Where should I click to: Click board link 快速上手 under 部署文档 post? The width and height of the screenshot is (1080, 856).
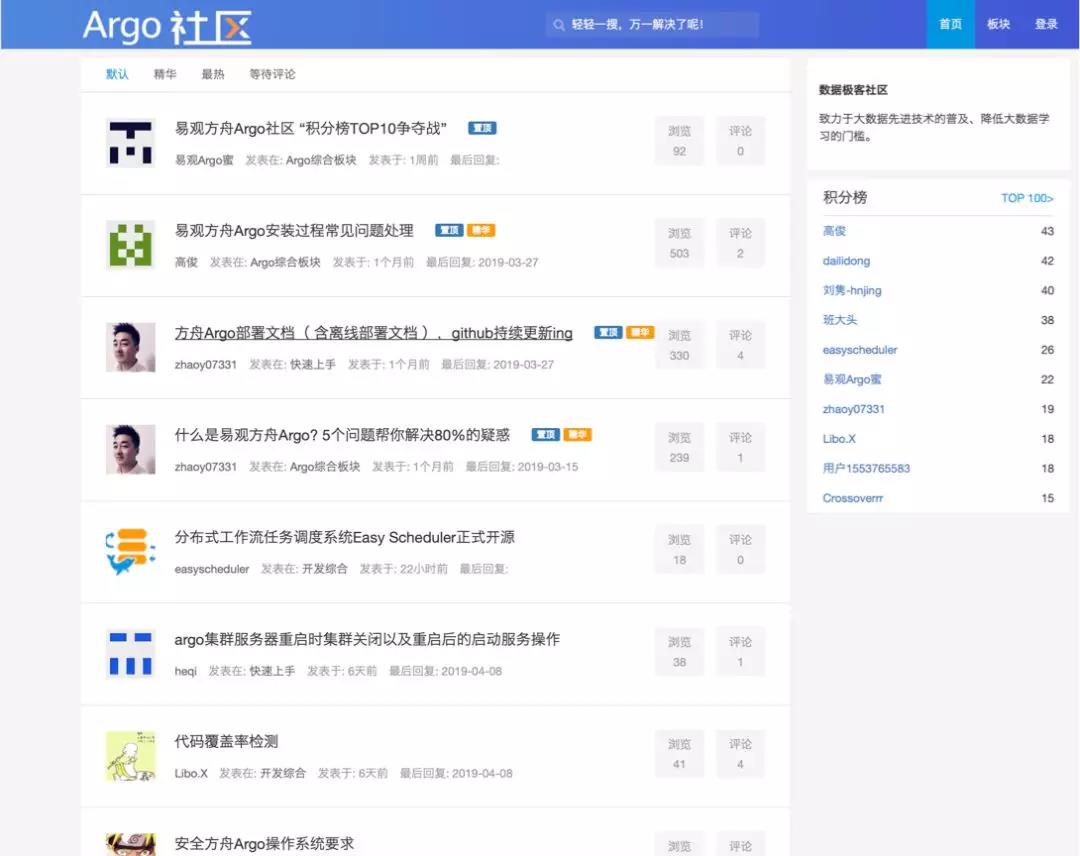[313, 365]
